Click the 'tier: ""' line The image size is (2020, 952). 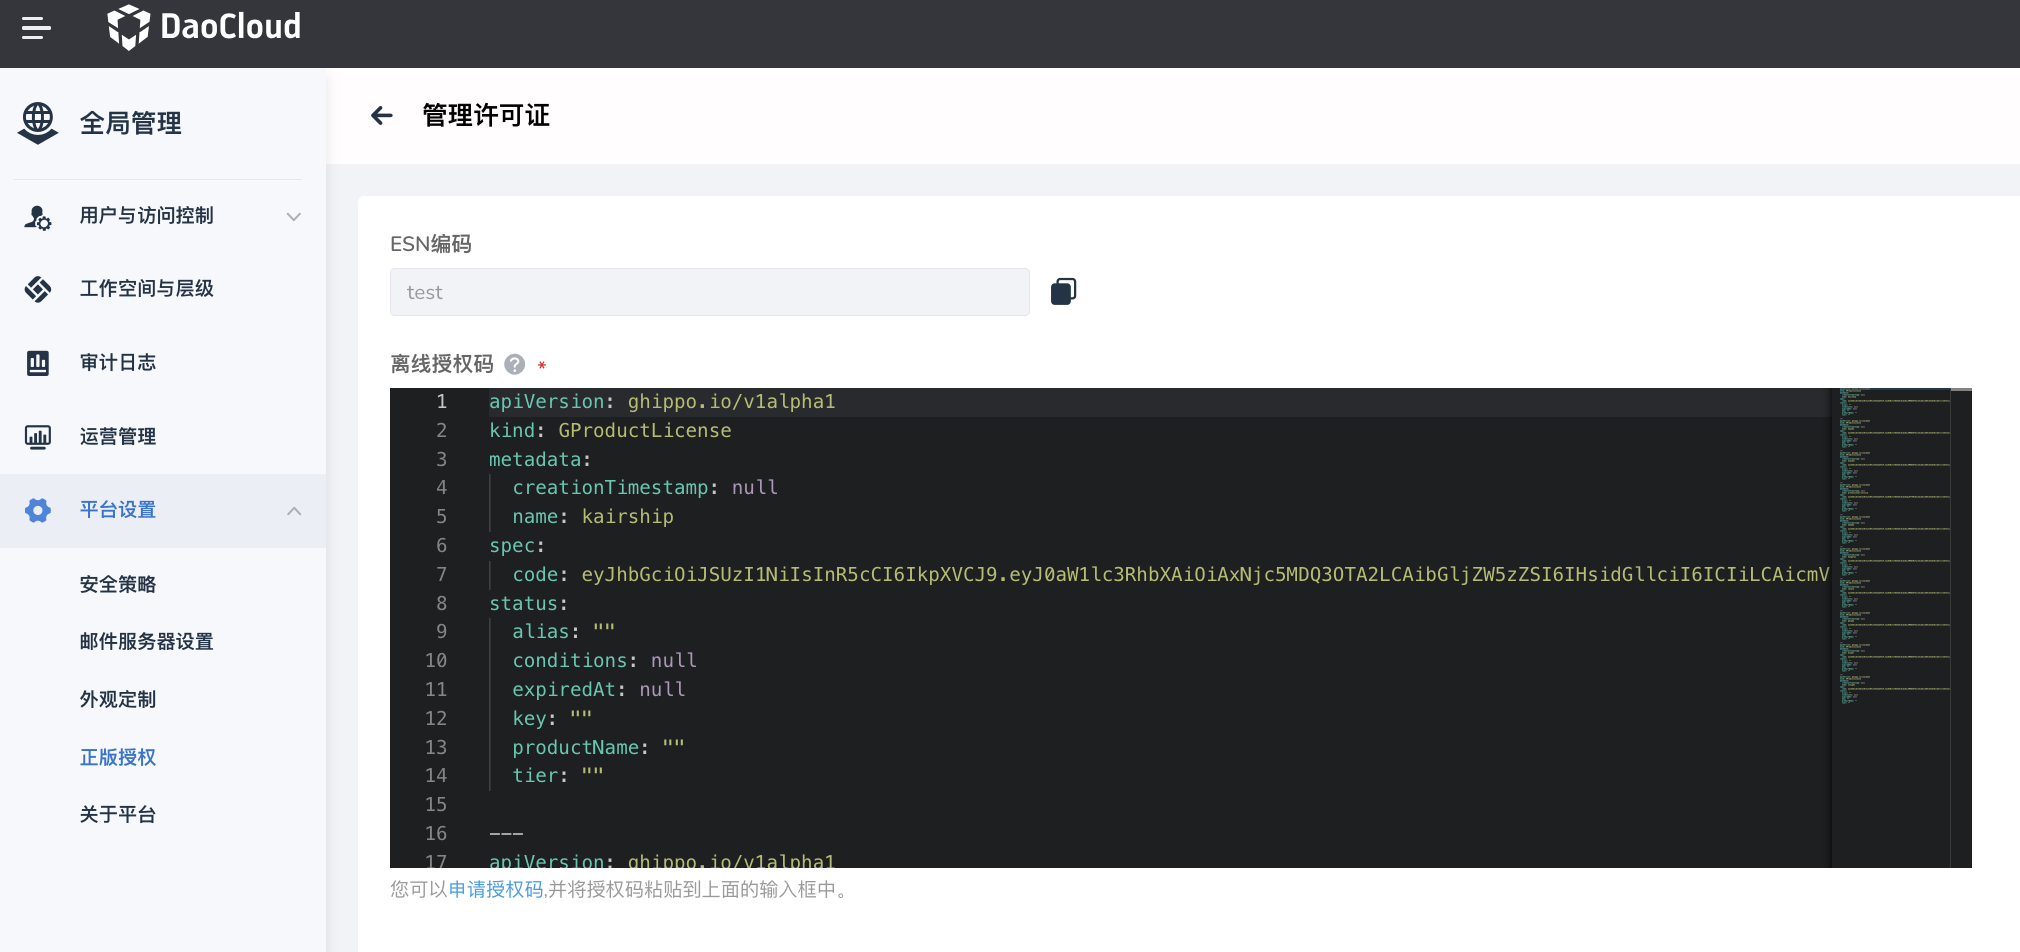558,776
